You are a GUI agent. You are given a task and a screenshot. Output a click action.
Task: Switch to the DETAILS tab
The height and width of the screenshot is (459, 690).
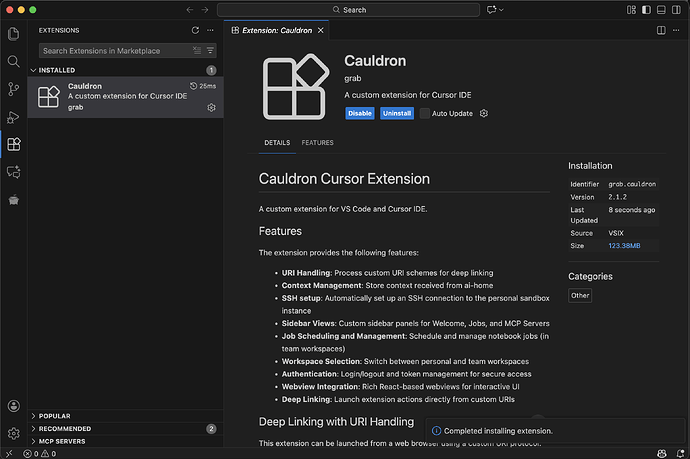[x=277, y=143]
